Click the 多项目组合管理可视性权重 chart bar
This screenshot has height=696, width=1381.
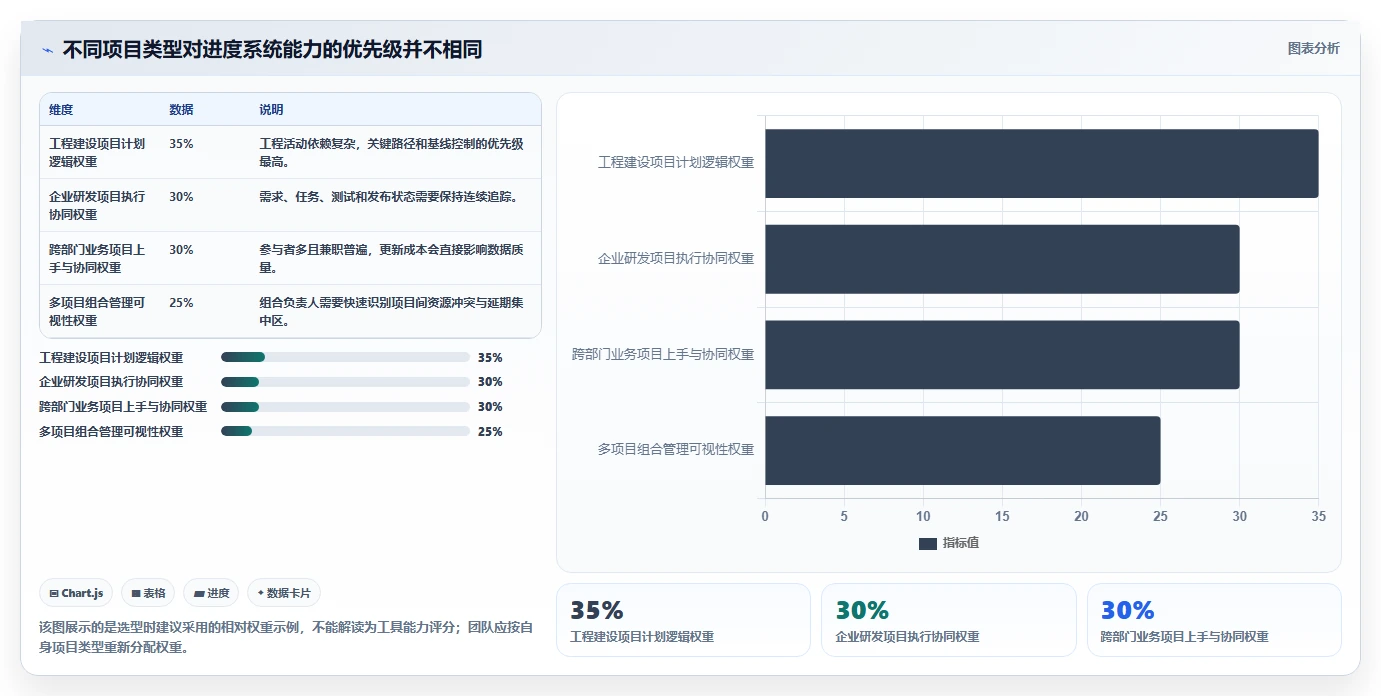pos(963,451)
